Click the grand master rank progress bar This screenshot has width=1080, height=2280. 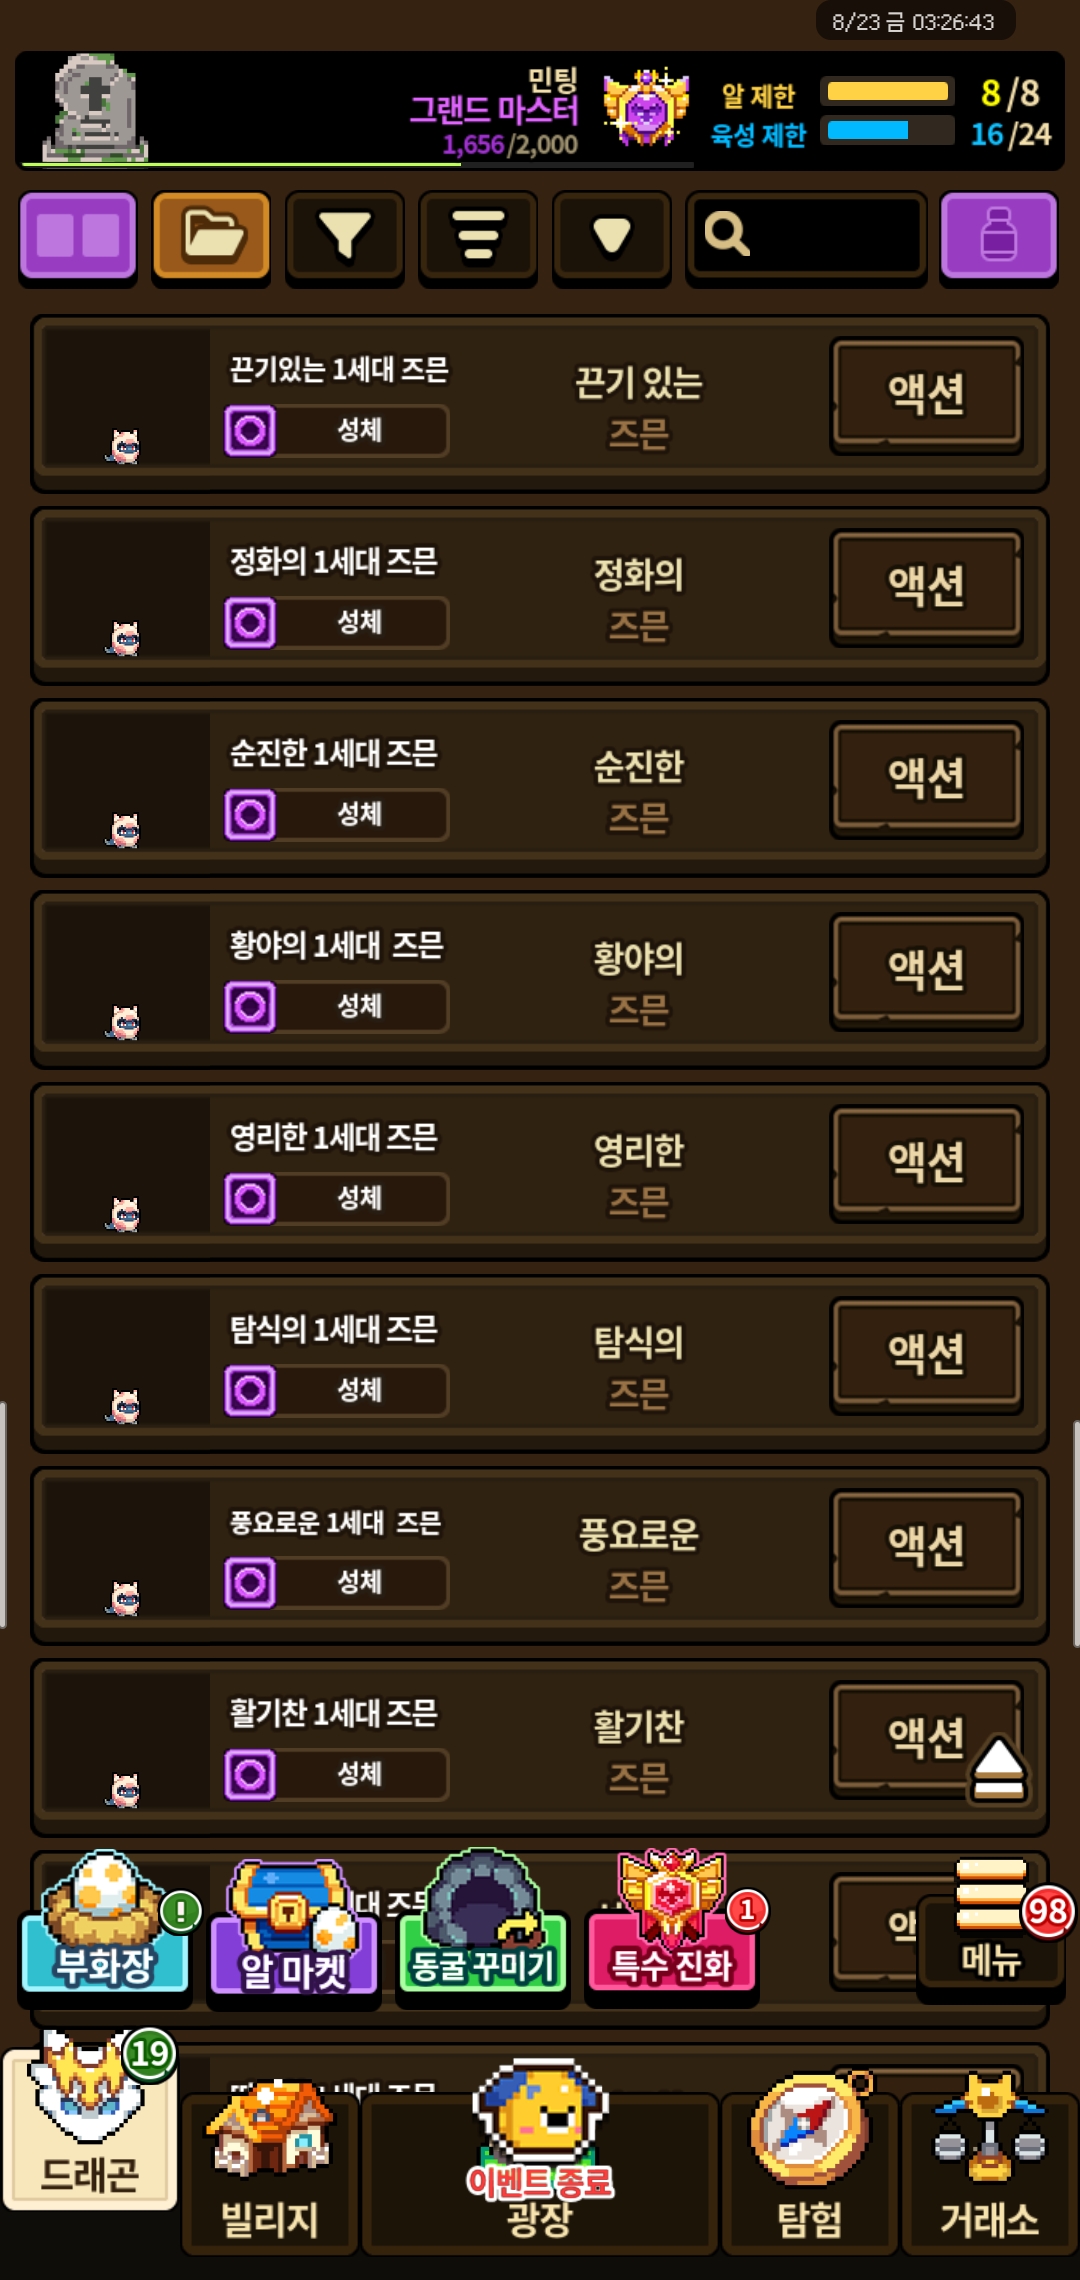[x=357, y=164]
